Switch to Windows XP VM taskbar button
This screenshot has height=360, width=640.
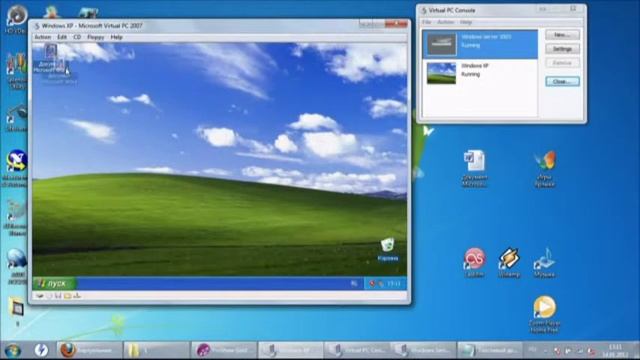[290, 350]
